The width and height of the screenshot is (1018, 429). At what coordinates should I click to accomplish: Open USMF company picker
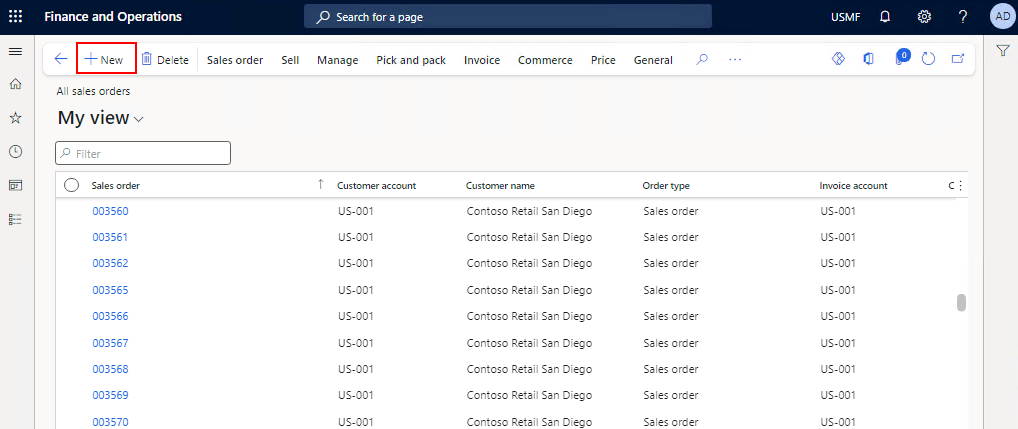[845, 17]
